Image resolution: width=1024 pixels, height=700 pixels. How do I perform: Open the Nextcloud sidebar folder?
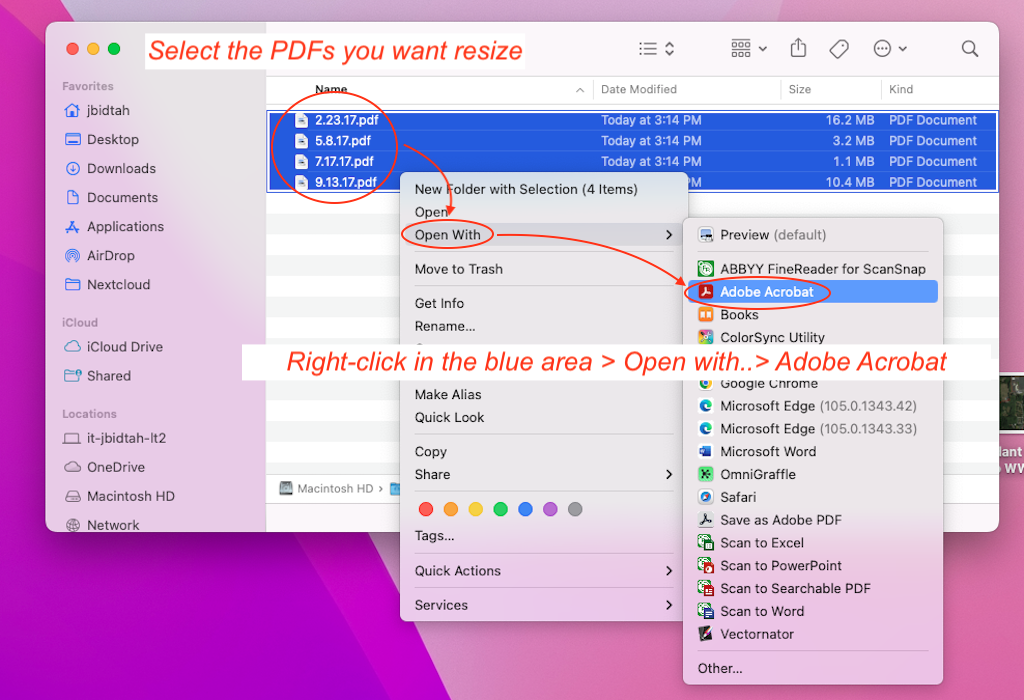point(107,285)
